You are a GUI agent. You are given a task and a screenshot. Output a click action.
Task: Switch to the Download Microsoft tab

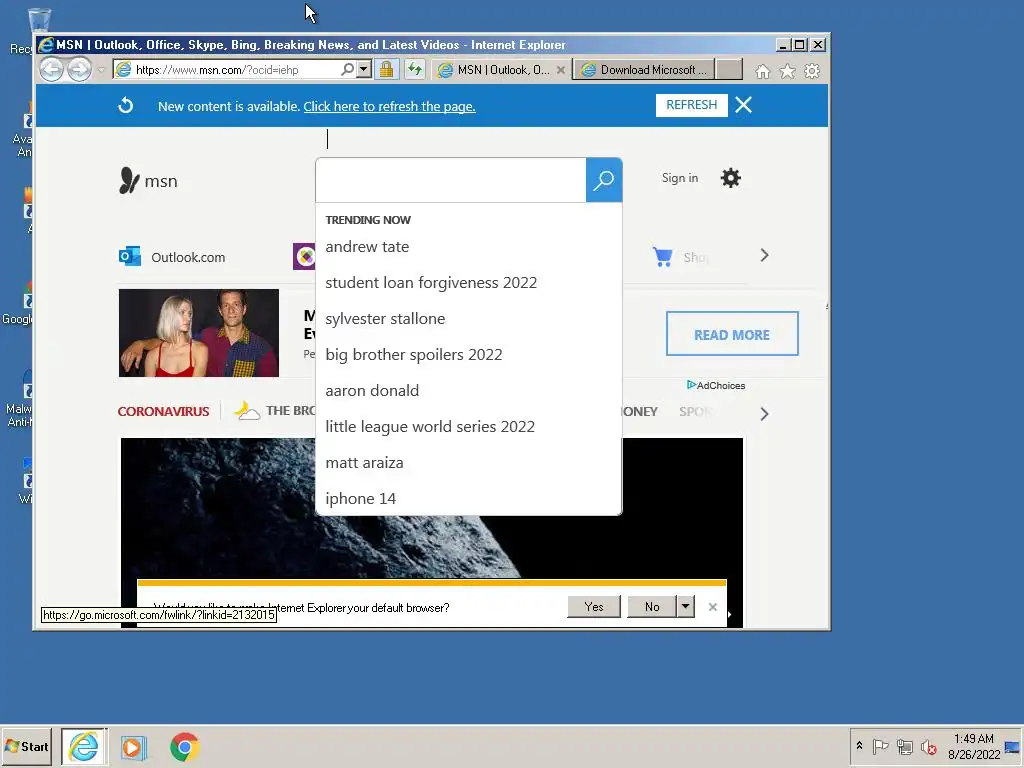coord(644,70)
